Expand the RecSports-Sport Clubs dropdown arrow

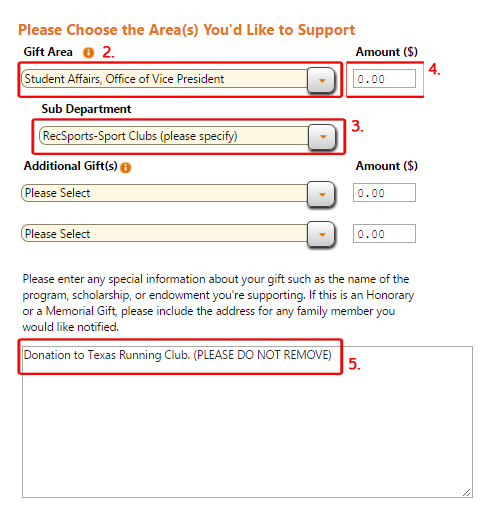[322, 137]
